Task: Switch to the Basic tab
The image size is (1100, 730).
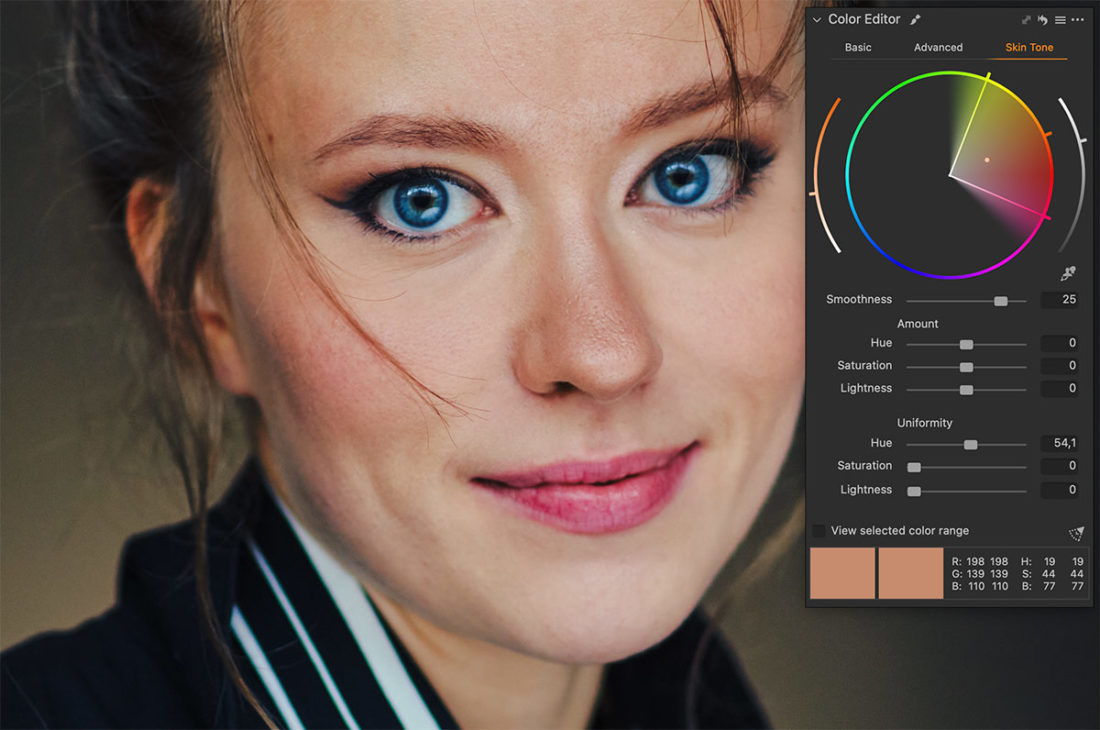Action: coord(858,47)
